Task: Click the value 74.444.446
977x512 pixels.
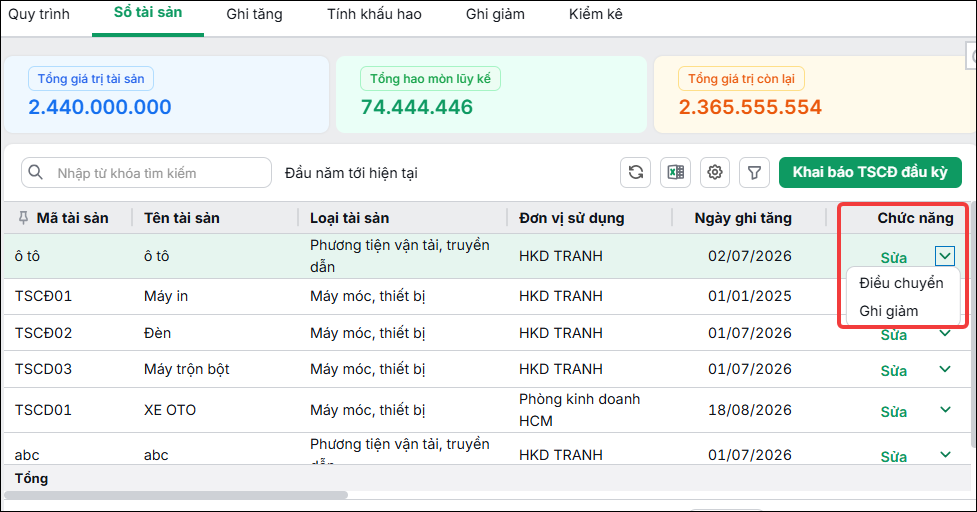Action: point(417,107)
